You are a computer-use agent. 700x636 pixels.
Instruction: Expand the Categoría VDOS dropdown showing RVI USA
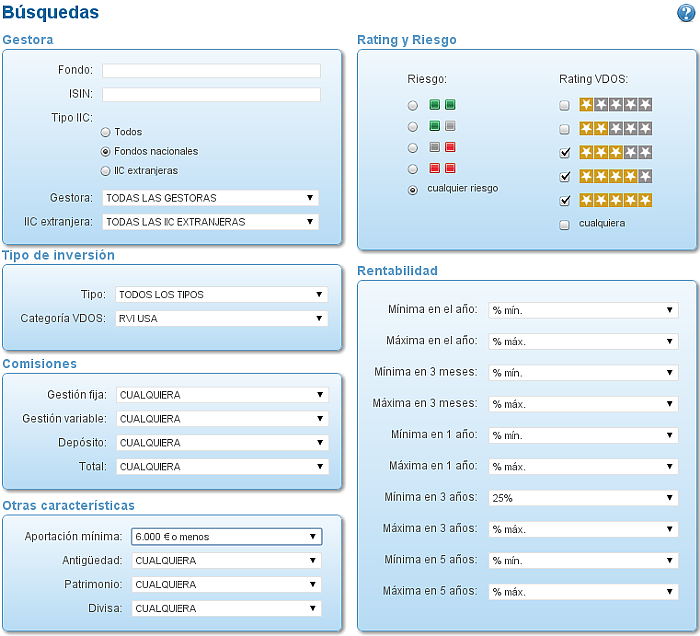tap(221, 319)
